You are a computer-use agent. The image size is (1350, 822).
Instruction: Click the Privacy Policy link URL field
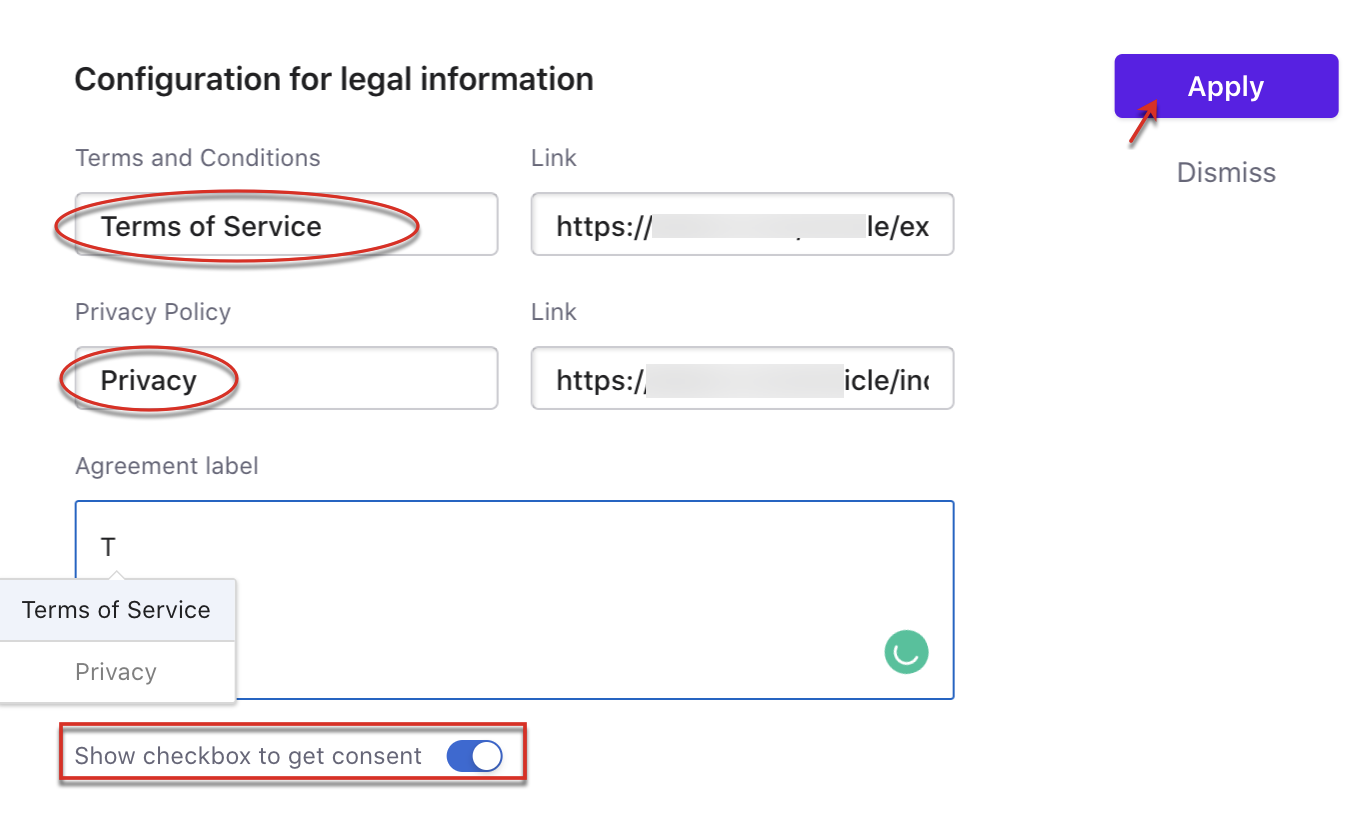[x=742, y=378]
